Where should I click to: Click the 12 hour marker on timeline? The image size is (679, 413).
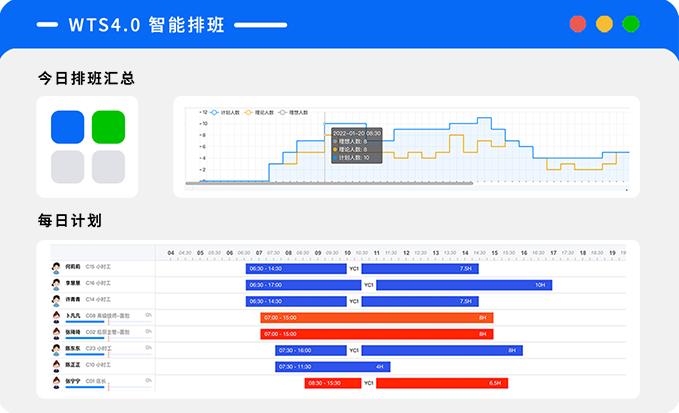tap(406, 253)
